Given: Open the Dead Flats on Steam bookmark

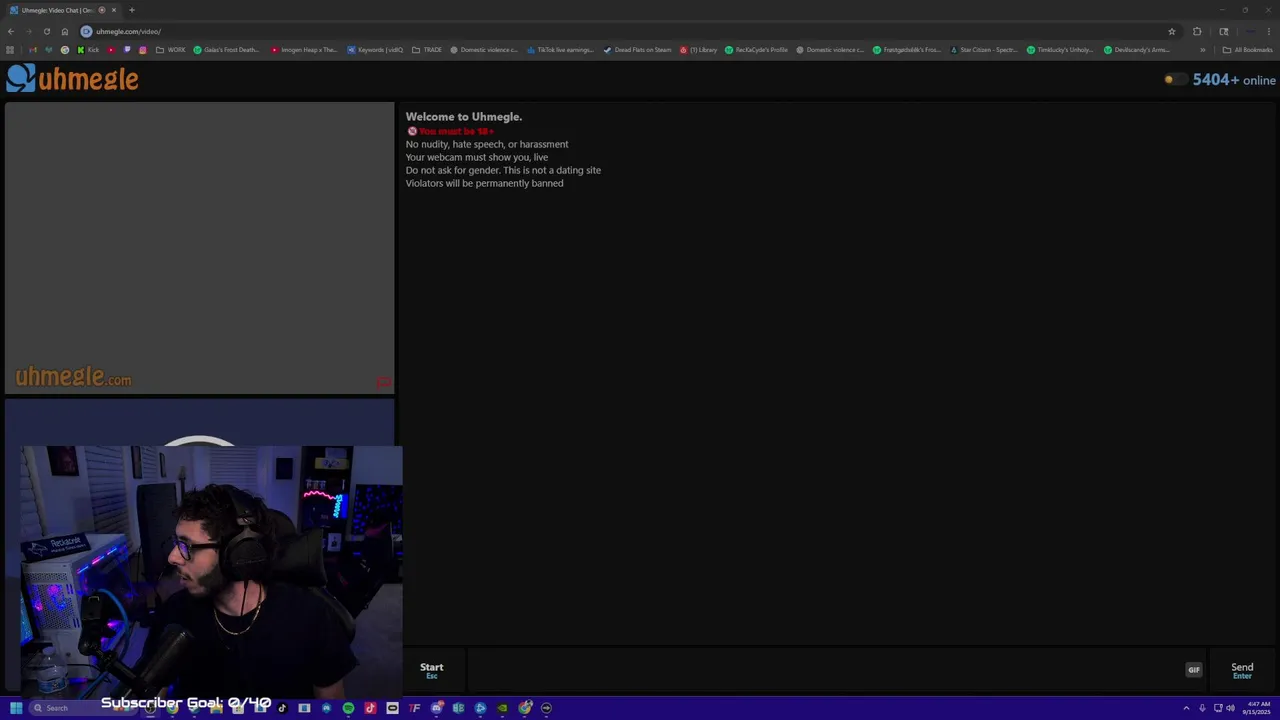Looking at the screenshot, I should (637, 50).
